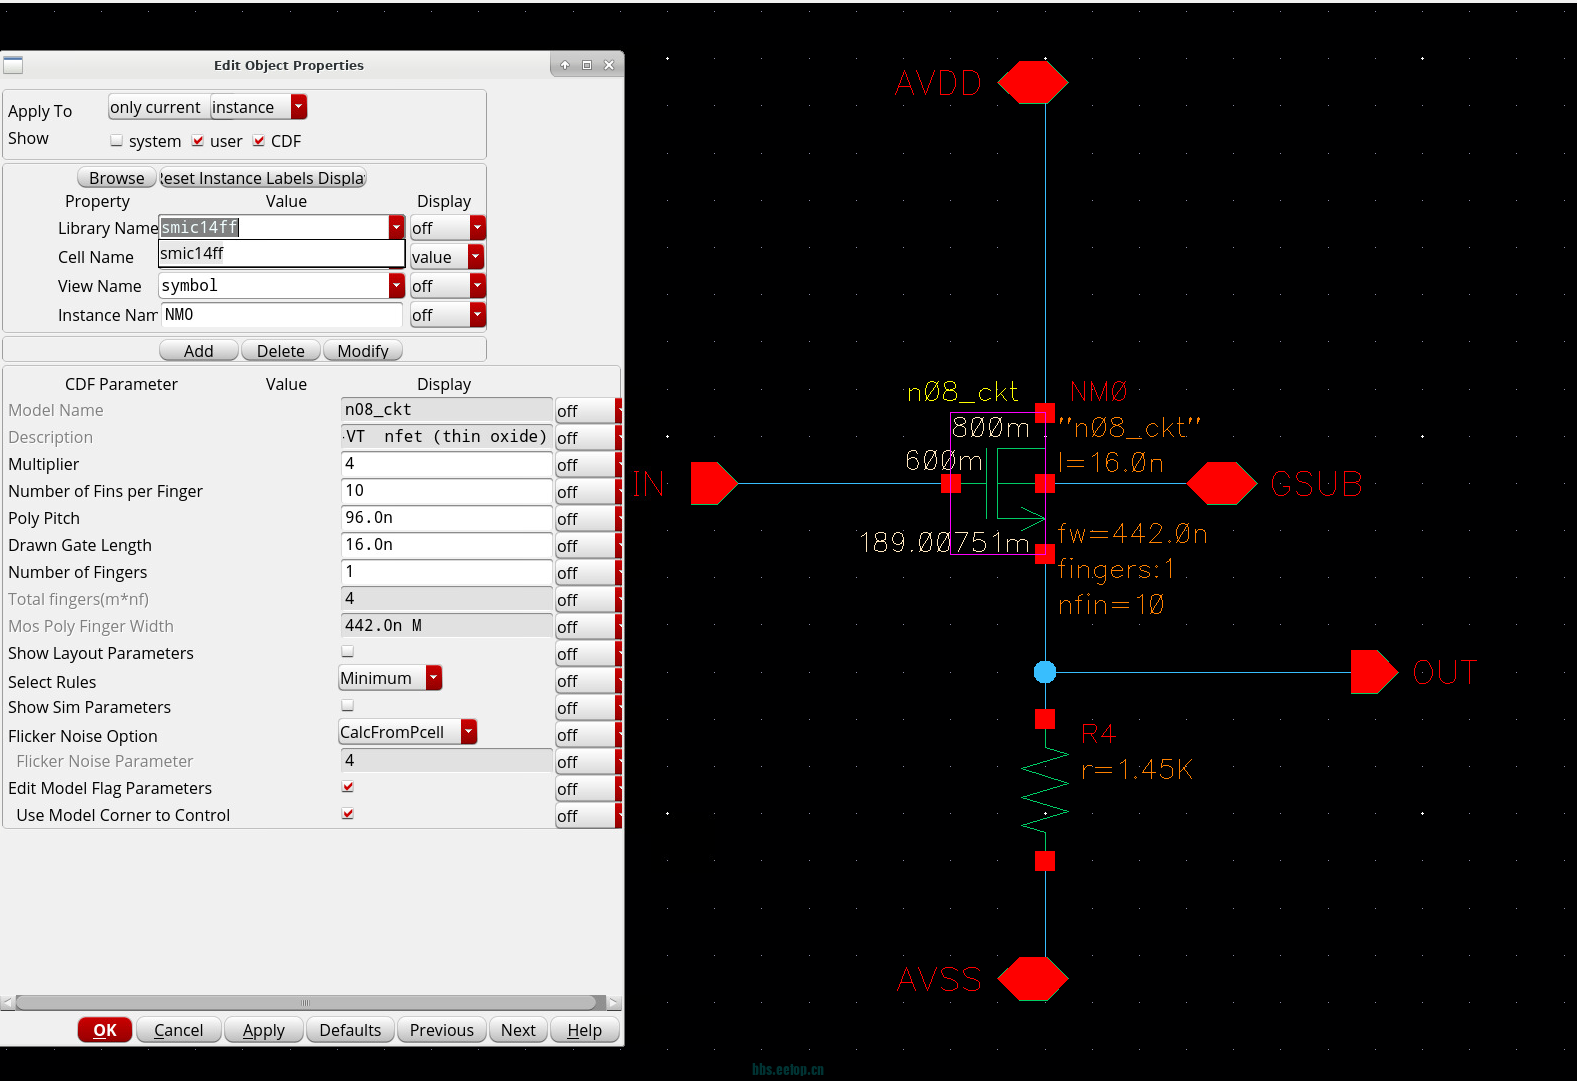Image resolution: width=1577 pixels, height=1081 pixels.
Task: Select the NM0 transistor symbol
Action: tap(998, 483)
